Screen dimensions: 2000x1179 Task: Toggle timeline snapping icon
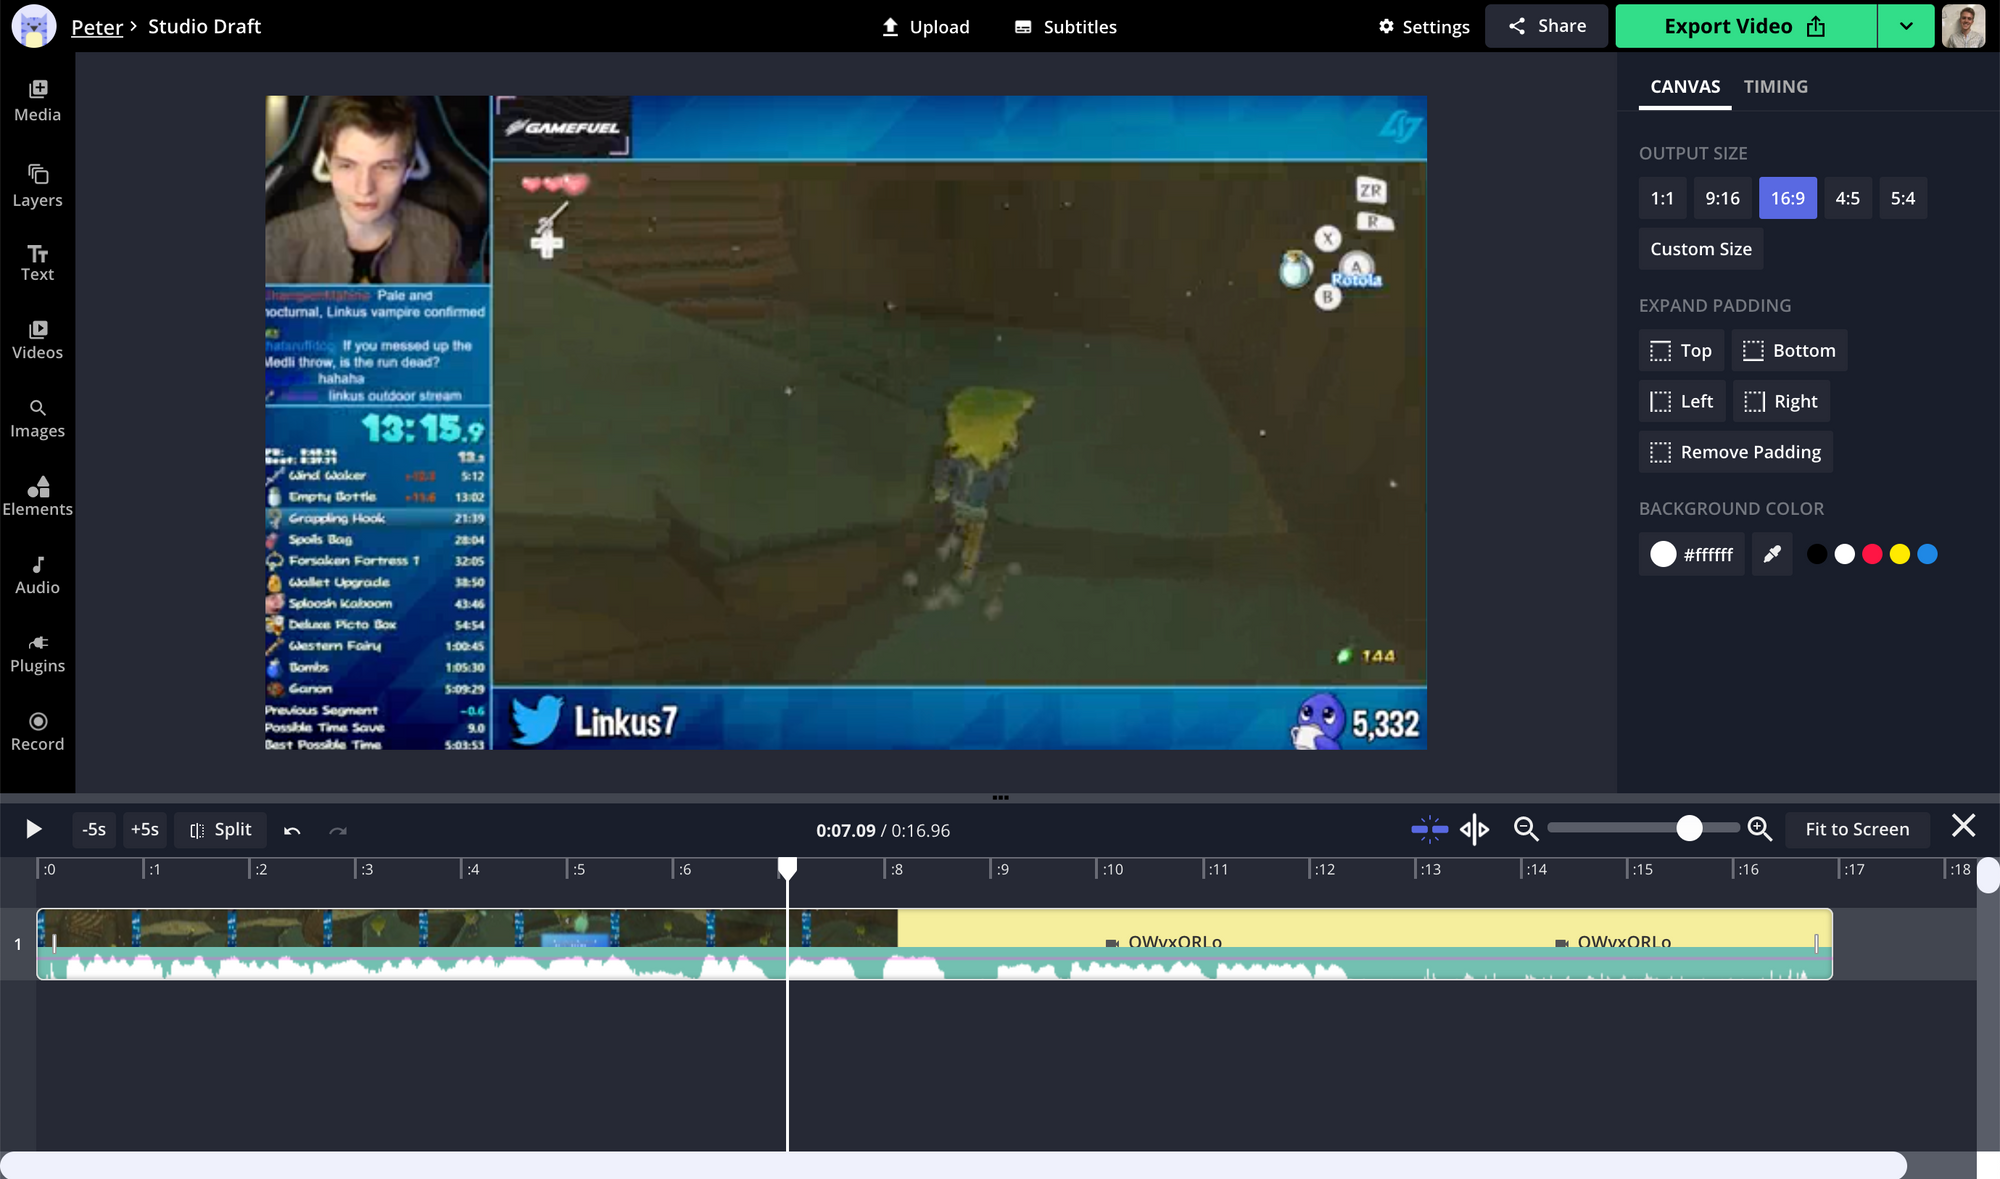pyautogui.click(x=1429, y=829)
